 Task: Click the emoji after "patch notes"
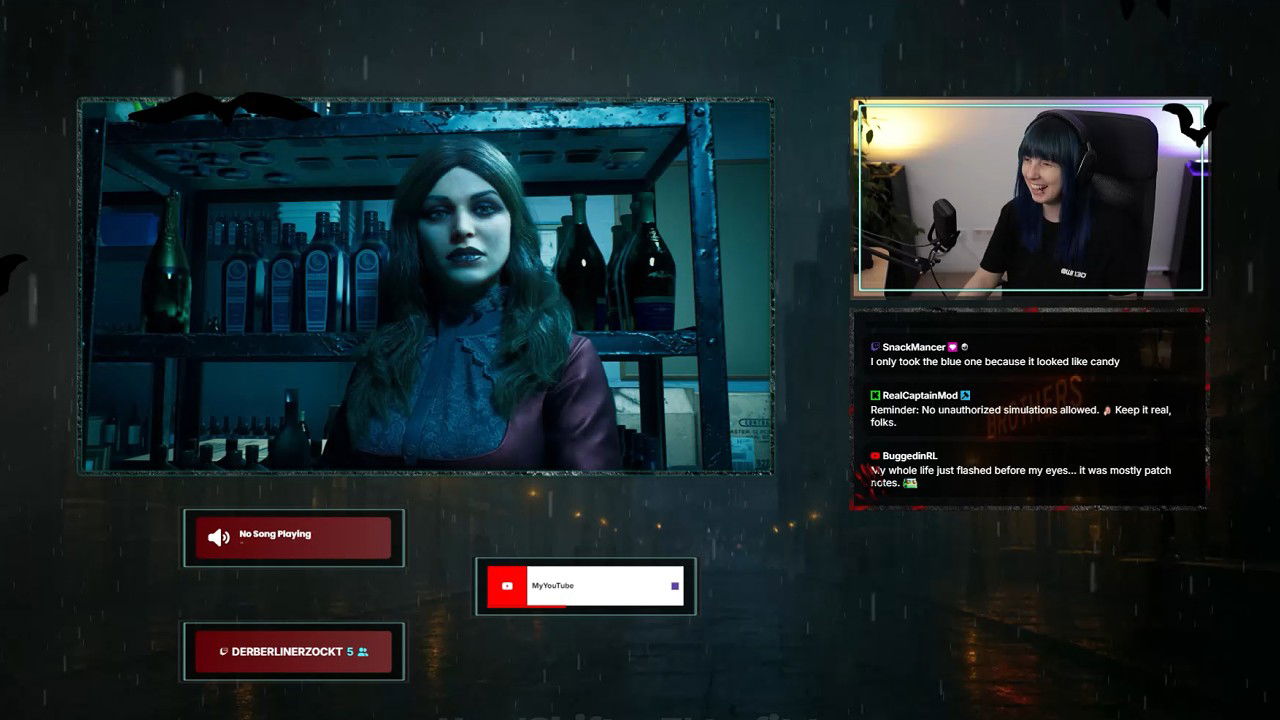tap(910, 483)
